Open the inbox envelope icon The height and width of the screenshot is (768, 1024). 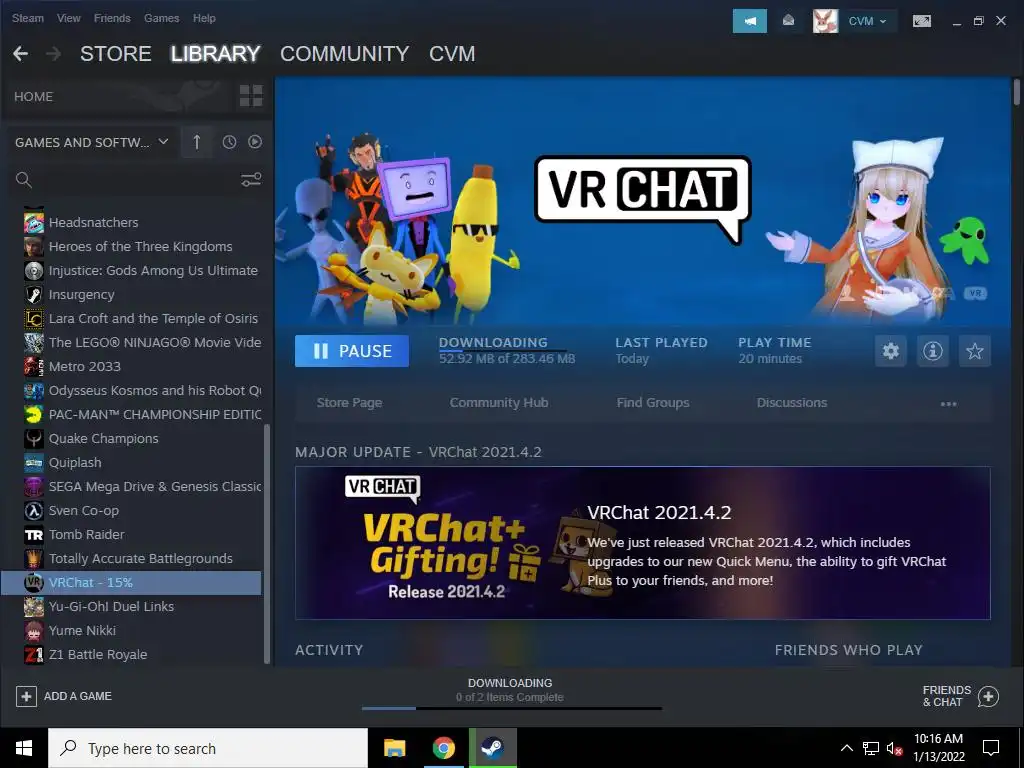[x=788, y=21]
